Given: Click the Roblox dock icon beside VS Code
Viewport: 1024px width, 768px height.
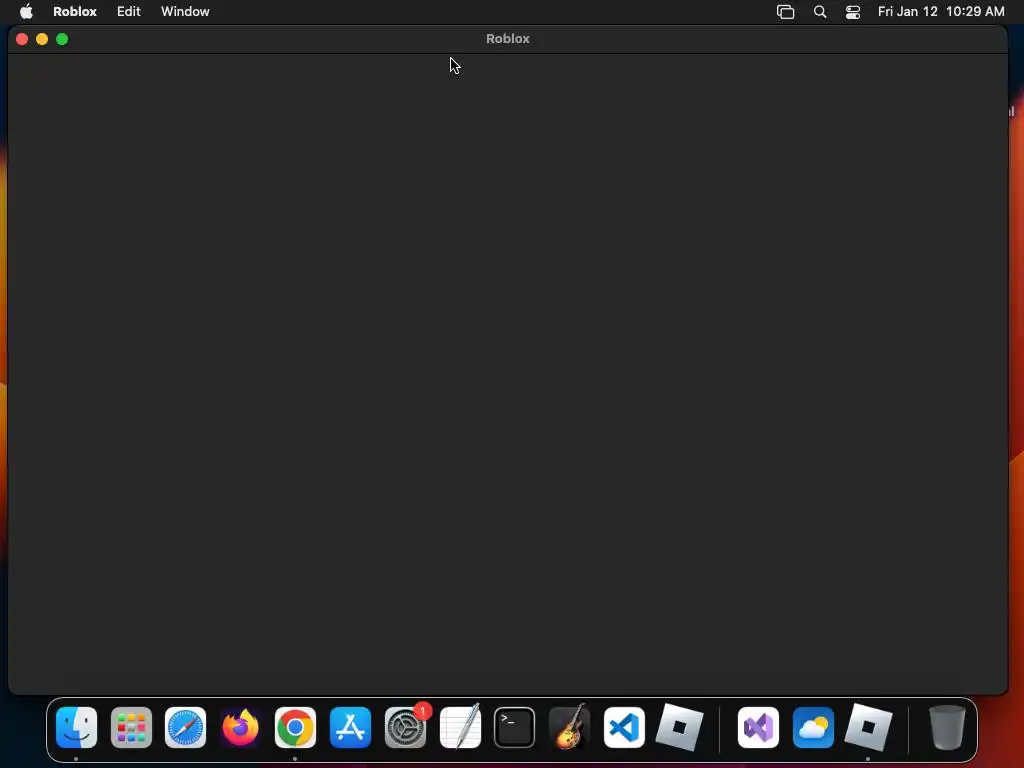Looking at the screenshot, I should point(679,728).
